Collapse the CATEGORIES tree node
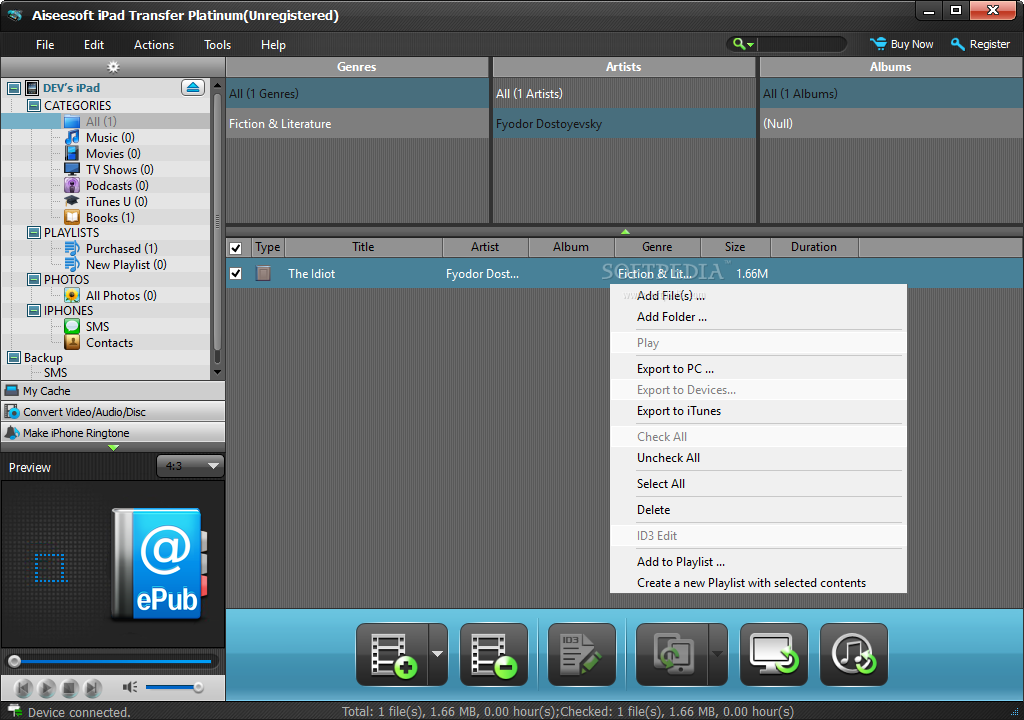The height and width of the screenshot is (720, 1024). [x=34, y=105]
